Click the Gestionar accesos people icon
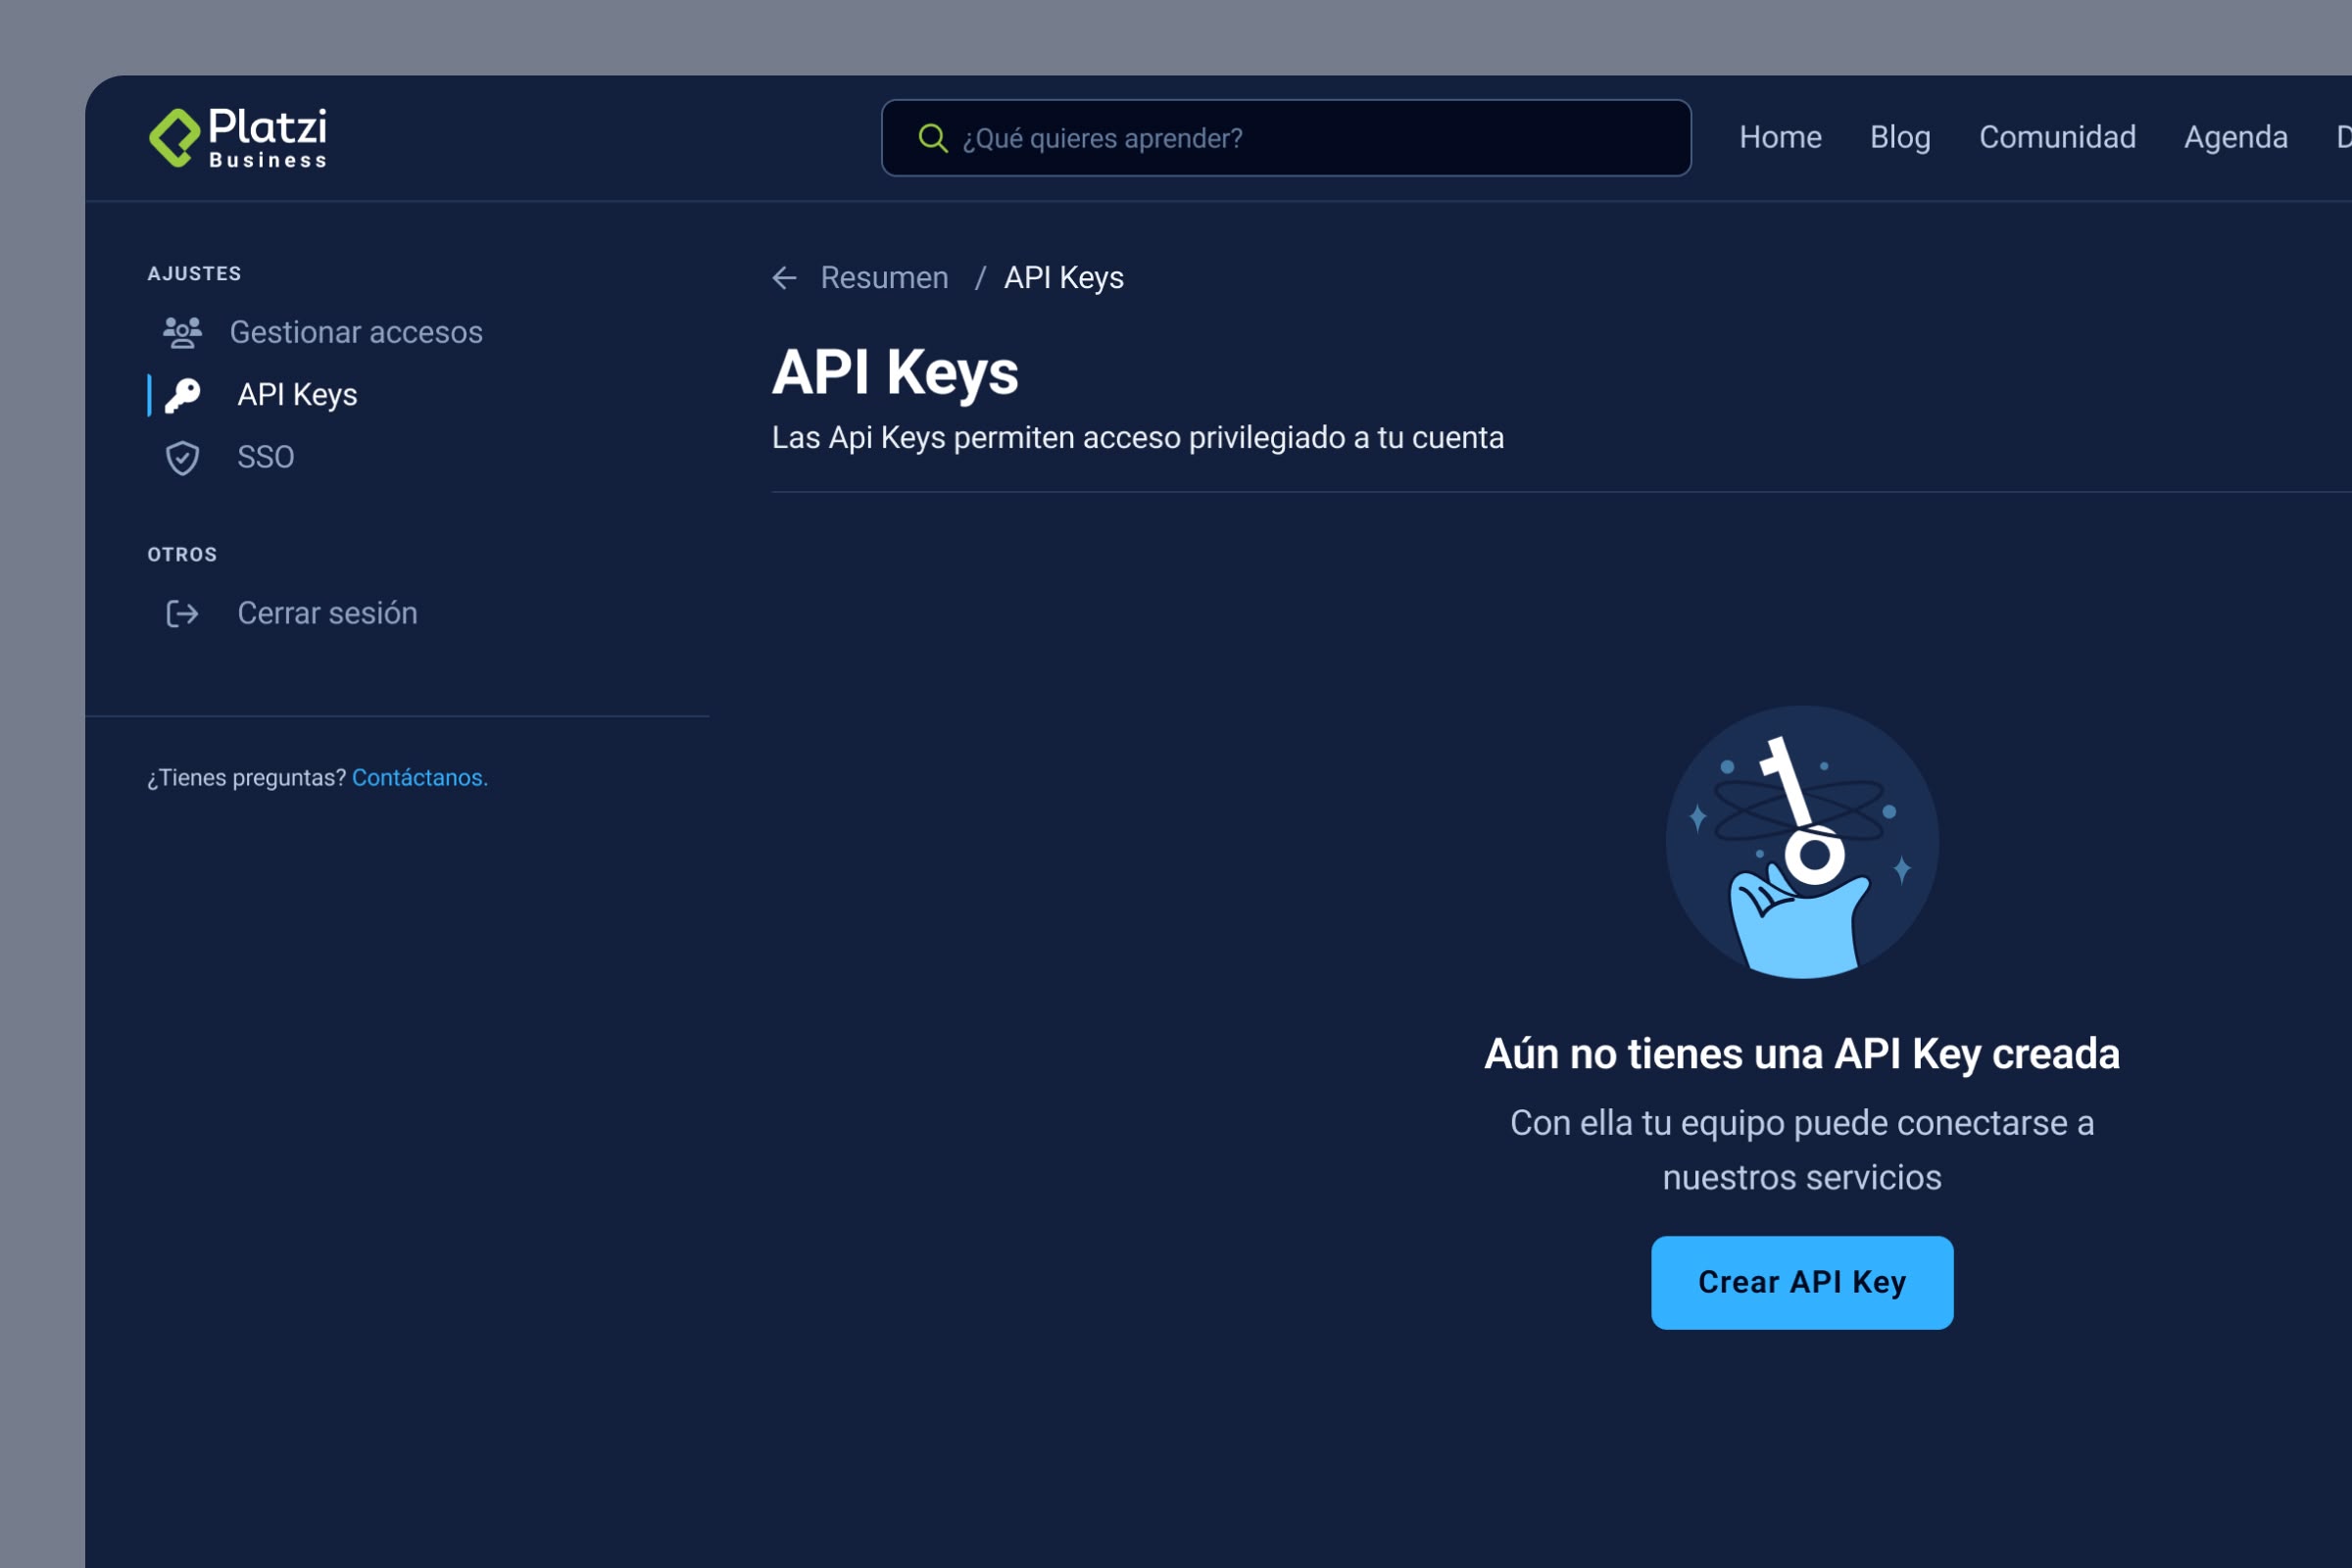This screenshot has width=2352, height=1568. [182, 332]
